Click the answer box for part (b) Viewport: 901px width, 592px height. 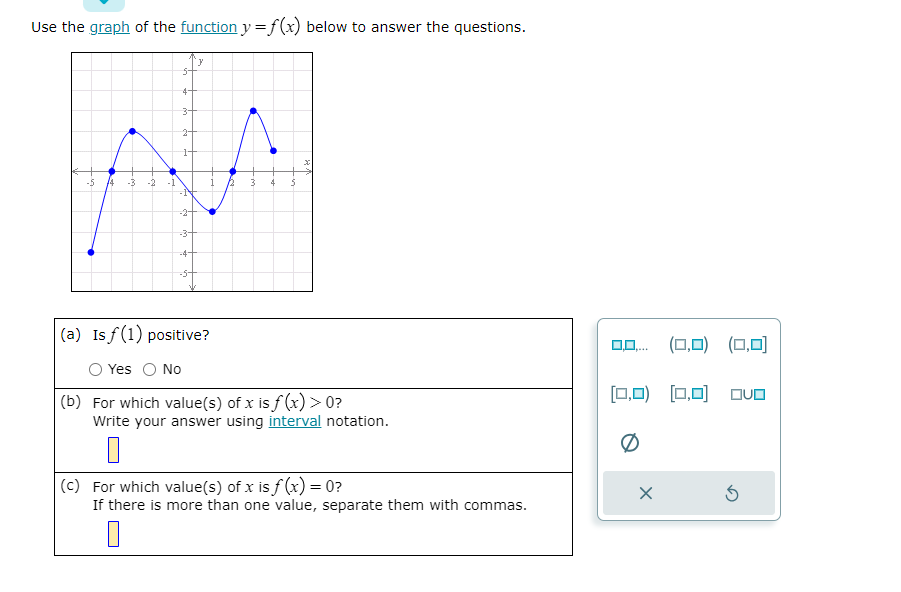115,448
